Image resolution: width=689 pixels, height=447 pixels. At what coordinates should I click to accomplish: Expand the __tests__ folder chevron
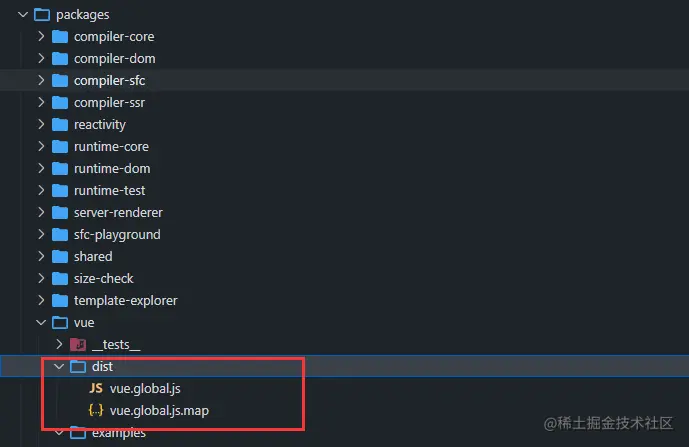[x=59, y=344]
